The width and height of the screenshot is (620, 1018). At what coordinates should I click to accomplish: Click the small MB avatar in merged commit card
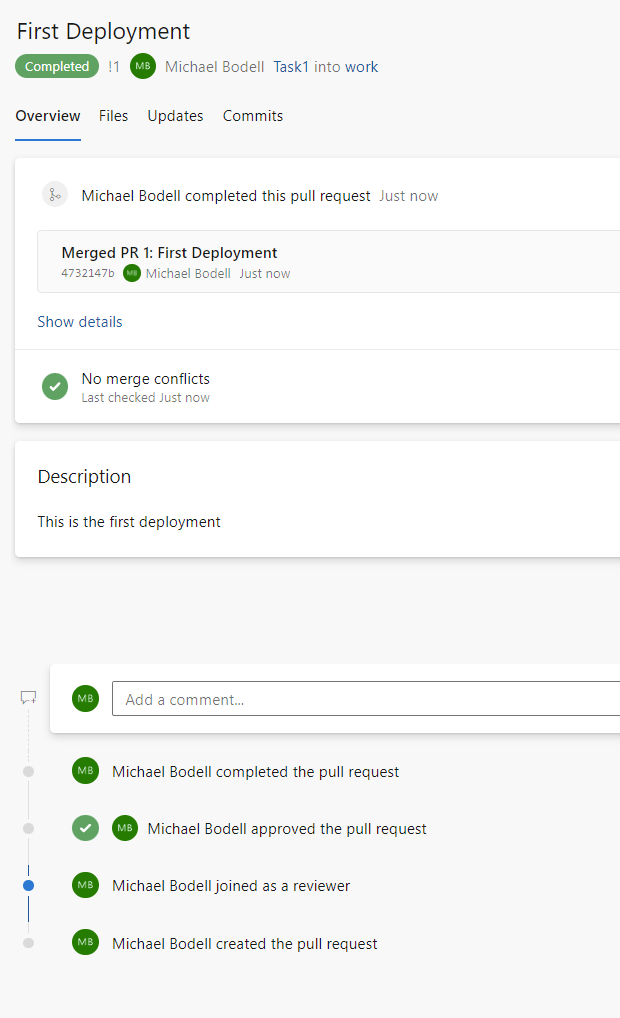pyautogui.click(x=132, y=273)
